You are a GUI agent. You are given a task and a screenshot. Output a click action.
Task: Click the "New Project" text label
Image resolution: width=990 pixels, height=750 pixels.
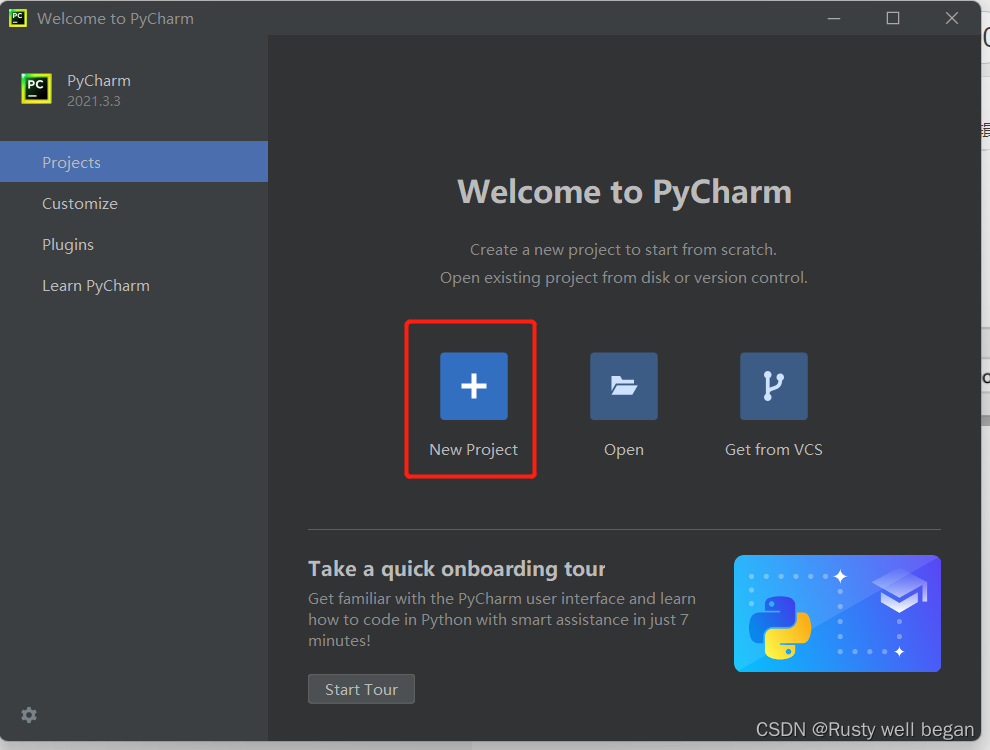pos(473,450)
